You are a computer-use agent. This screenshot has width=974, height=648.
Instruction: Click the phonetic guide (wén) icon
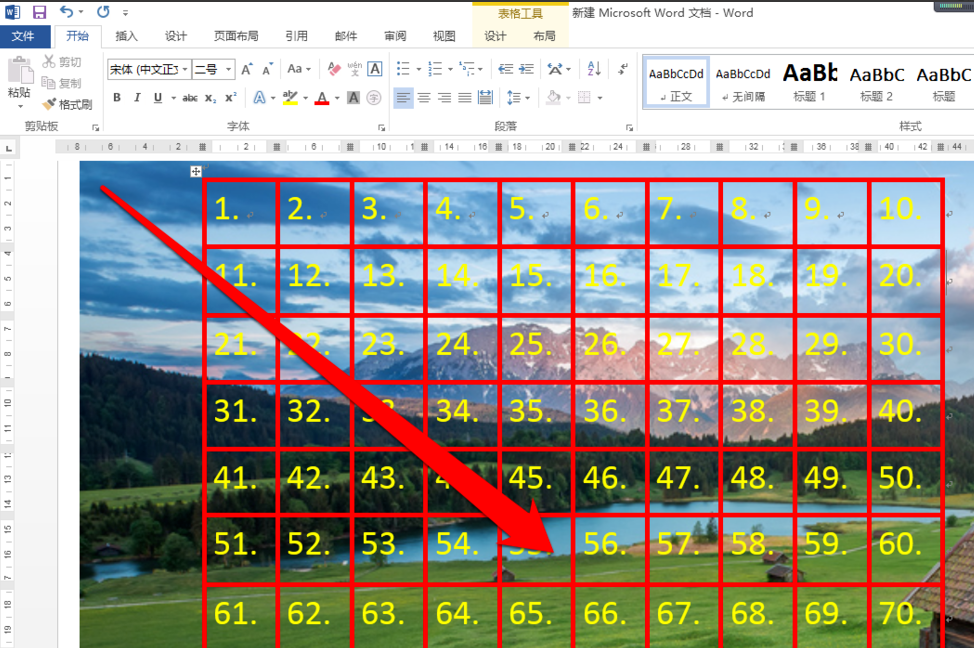[x=355, y=69]
